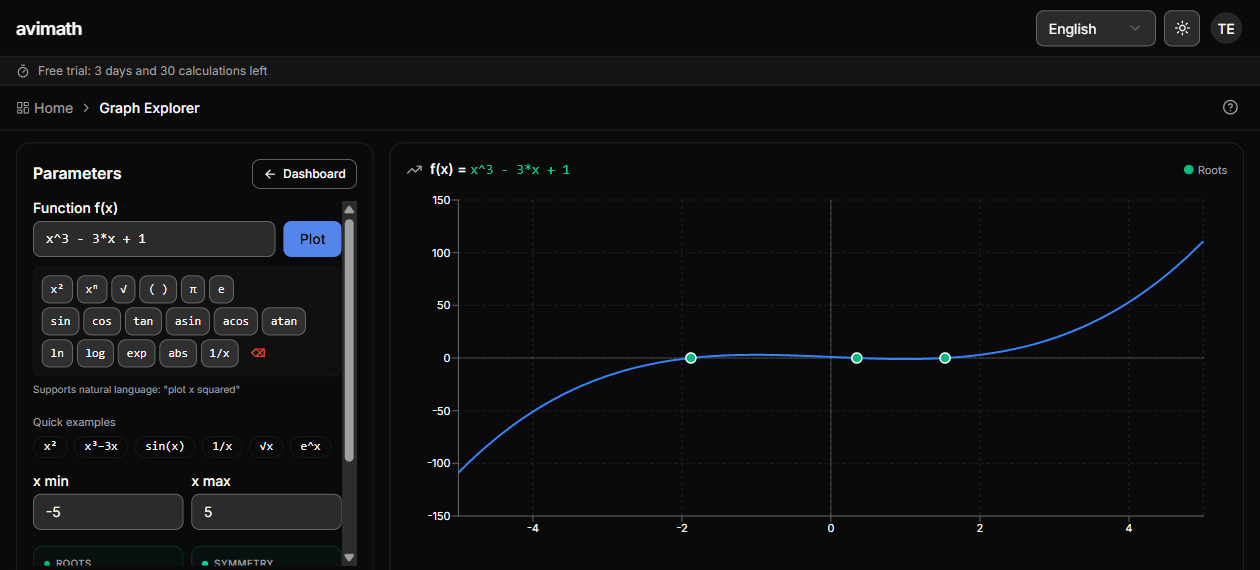Click the graph trend-line icon beside f(x)

pyautogui.click(x=414, y=170)
